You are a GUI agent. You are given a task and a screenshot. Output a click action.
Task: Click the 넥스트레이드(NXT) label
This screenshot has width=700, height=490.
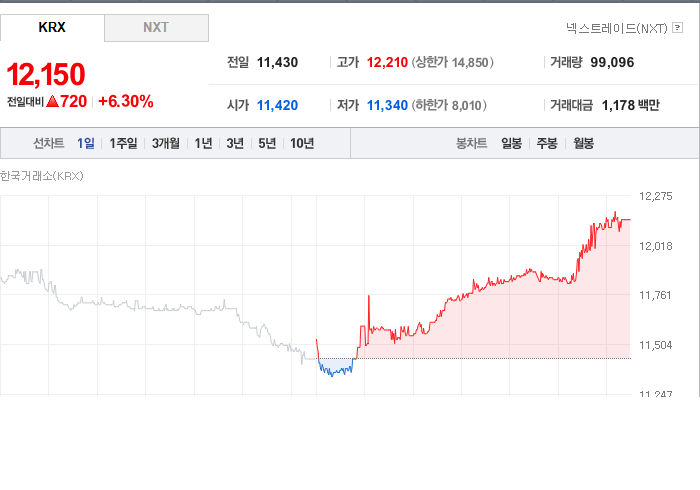click(x=617, y=28)
